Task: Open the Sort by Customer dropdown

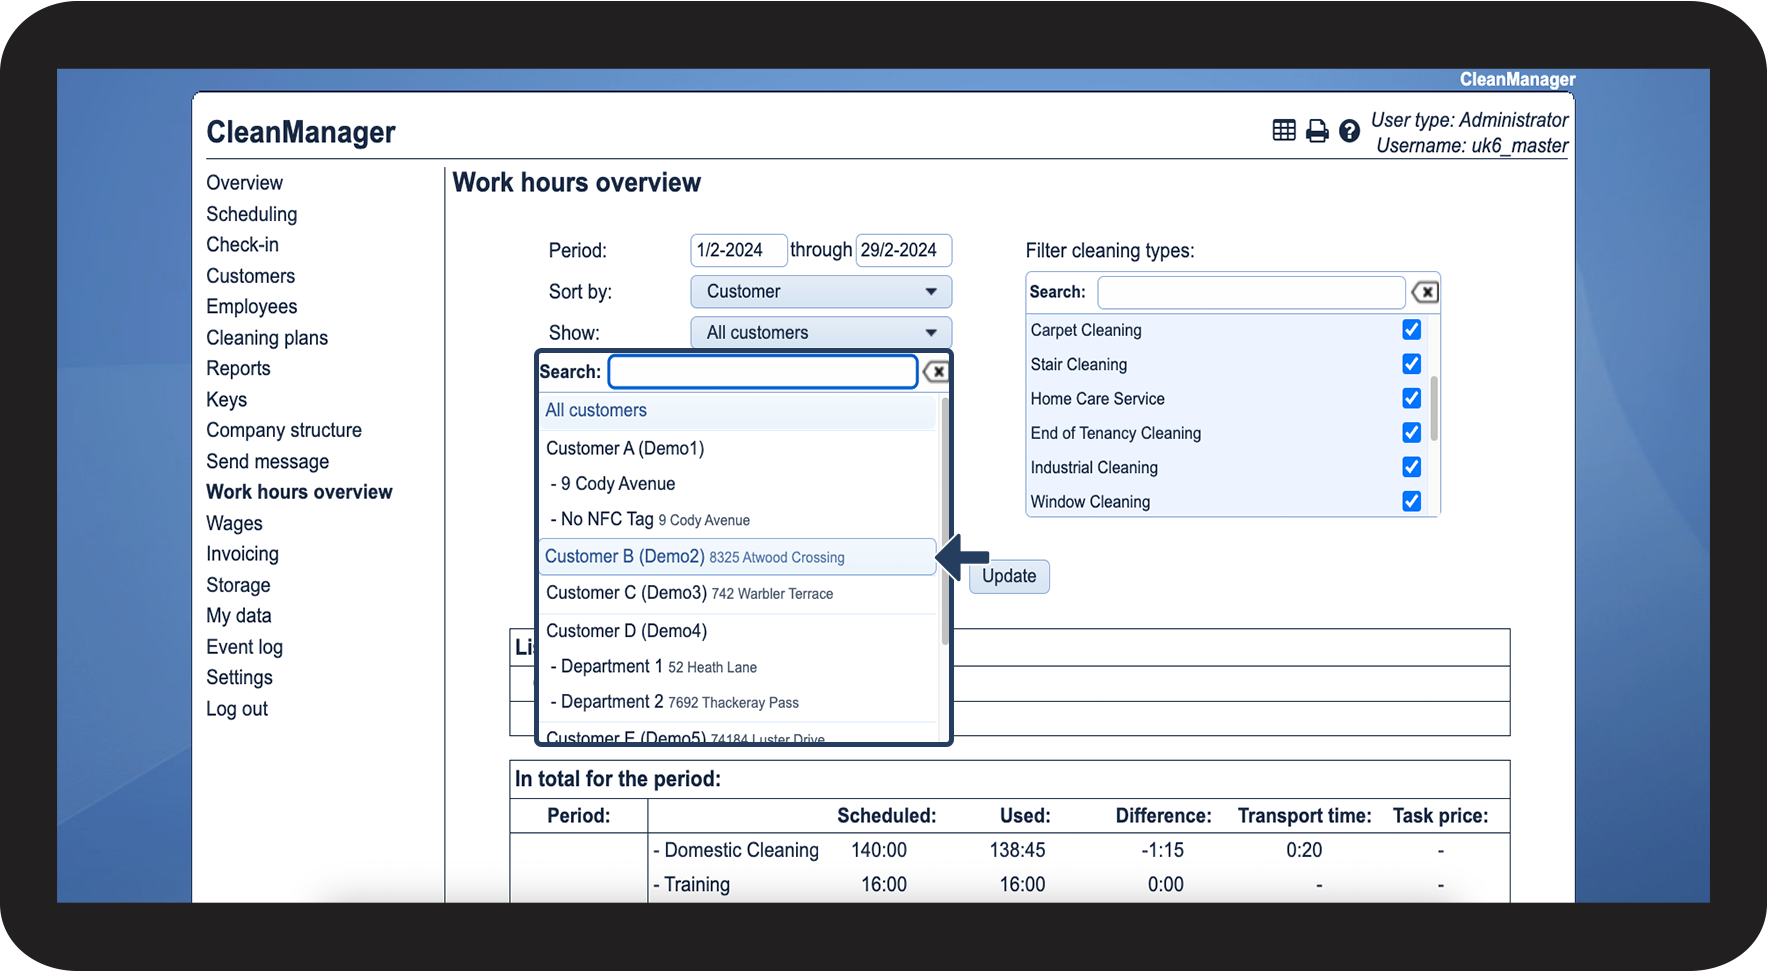Action: [x=820, y=292]
